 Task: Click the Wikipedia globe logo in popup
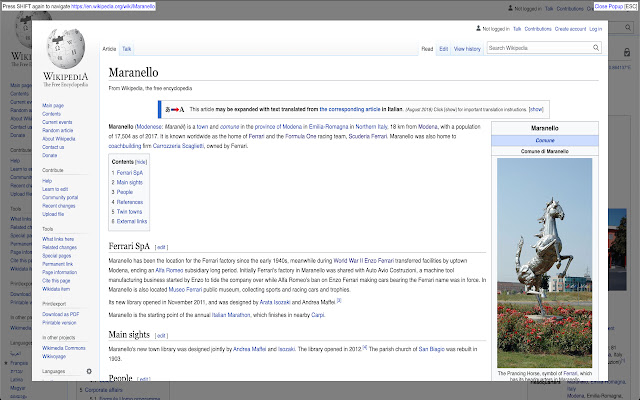[x=66, y=49]
